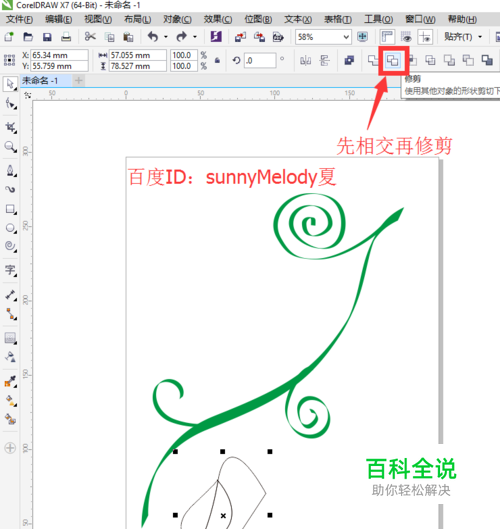Screen dimensions: 500x529
Task: Select the Smart Fill tool
Action: pyautogui.click(x=10, y=419)
